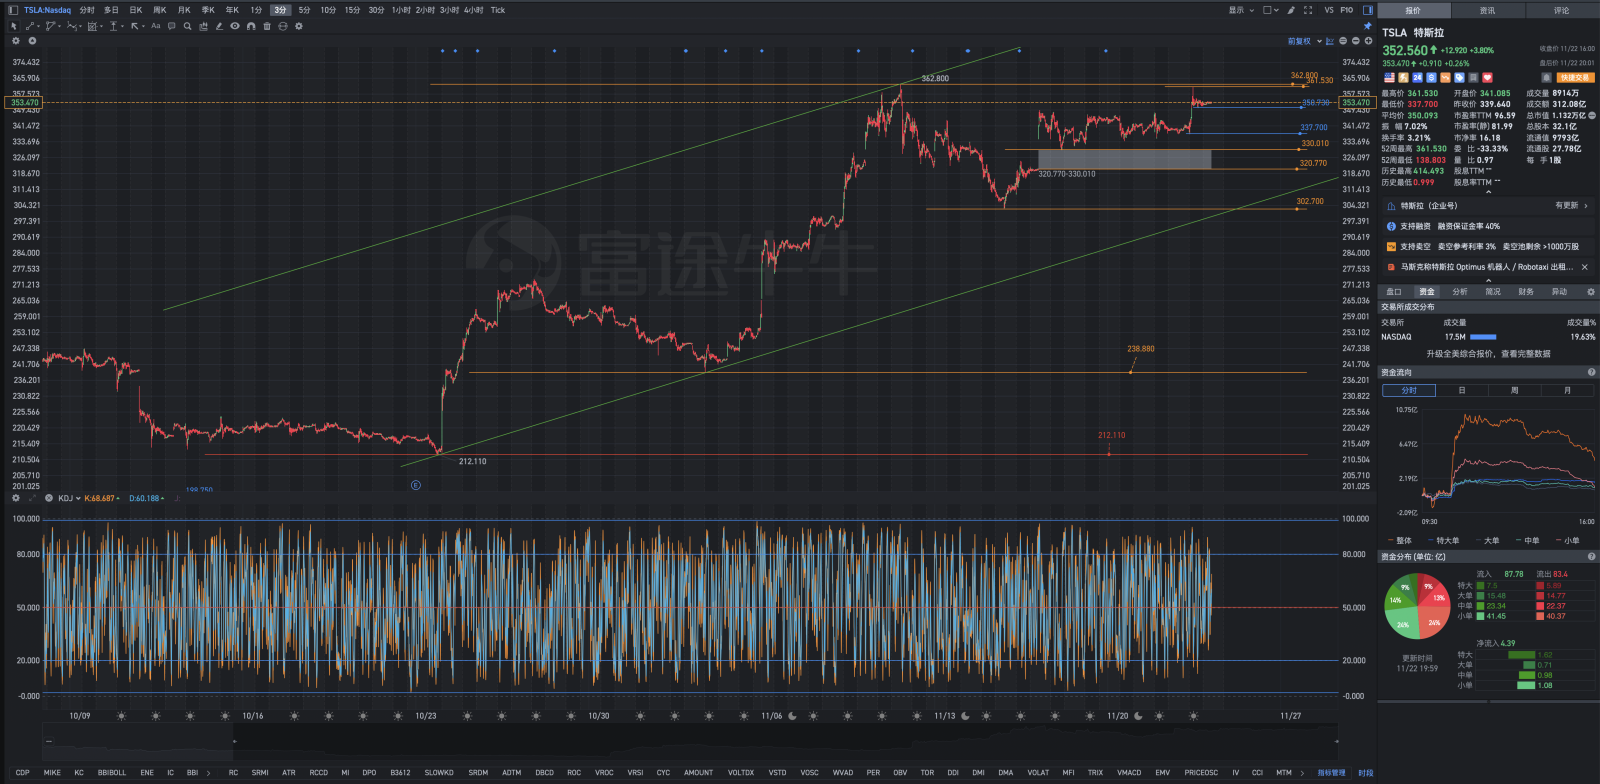This screenshot has height=784, width=1600.
Task: Show help for 资金分布 section
Action: [1591, 557]
